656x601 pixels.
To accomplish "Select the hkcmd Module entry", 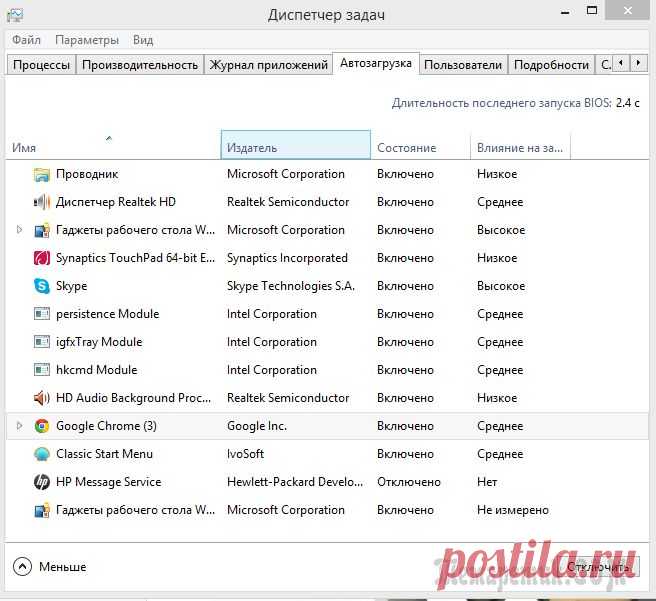I will [97, 370].
